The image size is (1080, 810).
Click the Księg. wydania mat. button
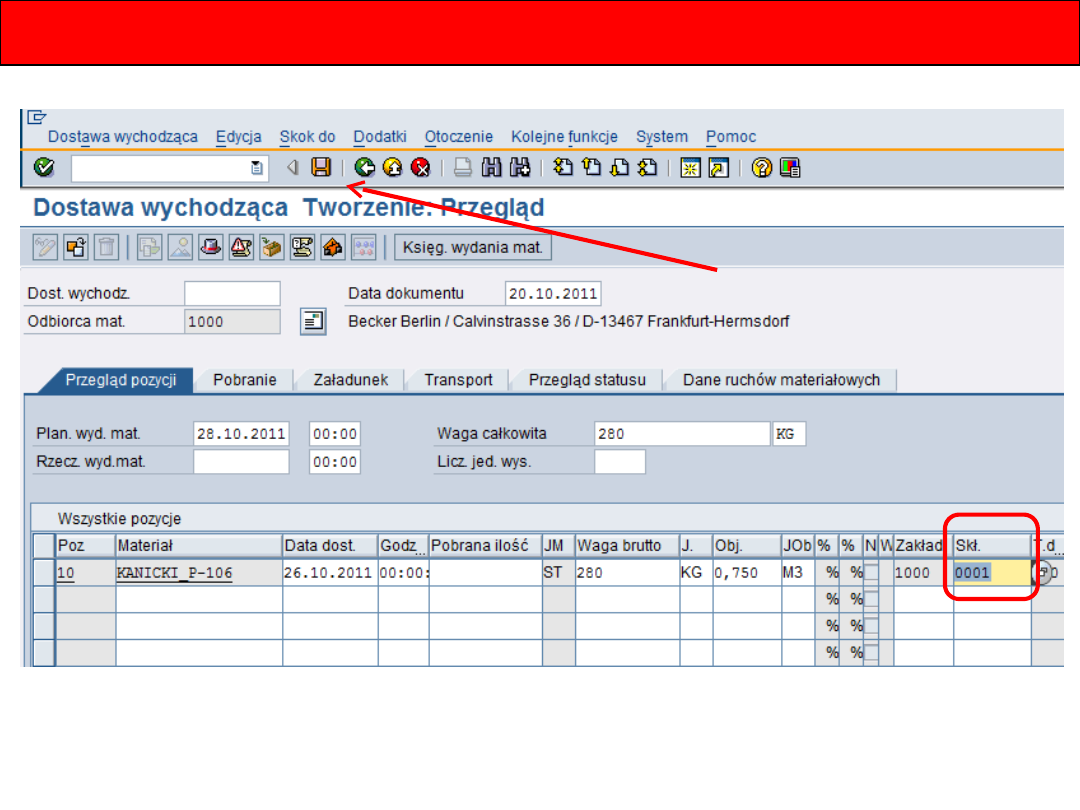pos(473,246)
